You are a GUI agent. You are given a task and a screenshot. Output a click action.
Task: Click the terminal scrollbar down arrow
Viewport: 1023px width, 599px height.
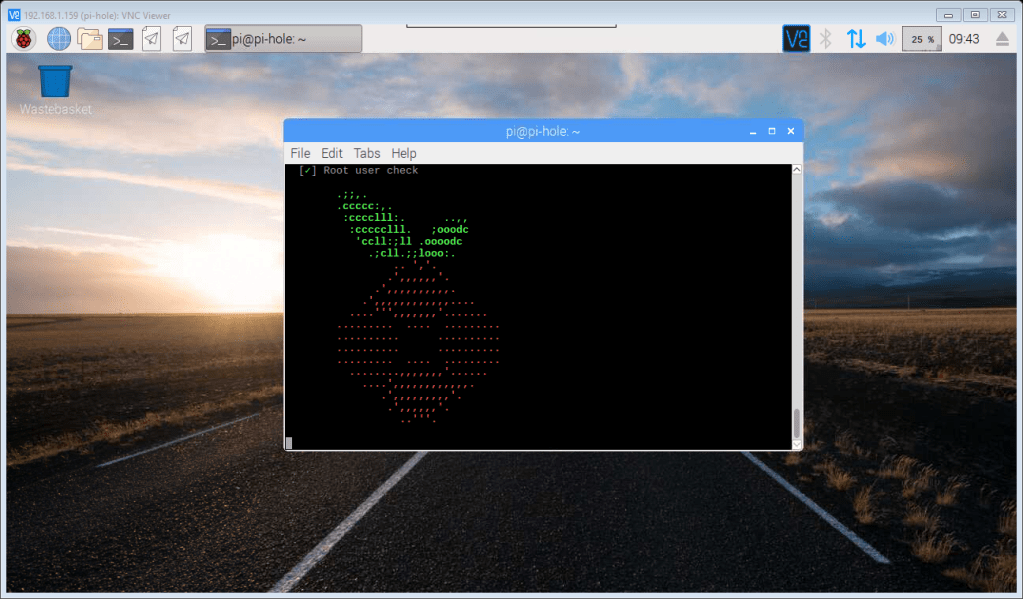(x=797, y=444)
